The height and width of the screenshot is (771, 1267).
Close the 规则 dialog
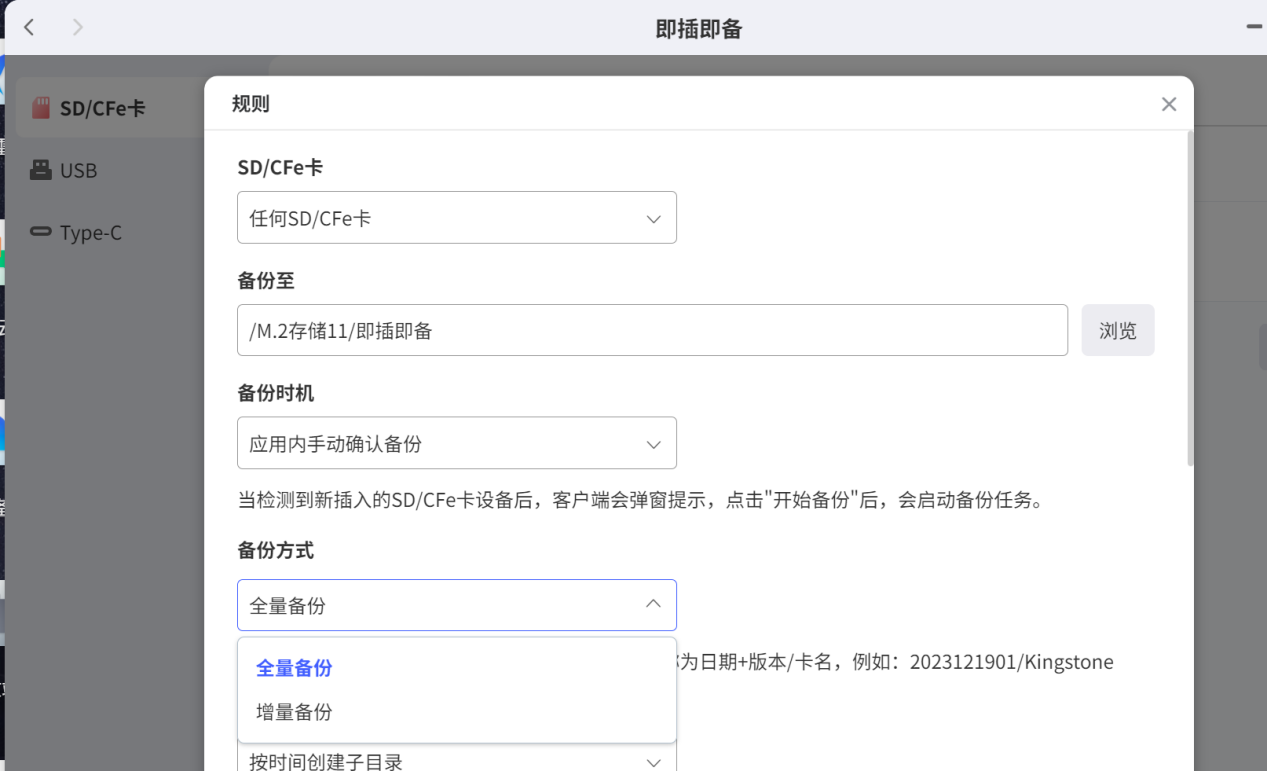click(1169, 104)
